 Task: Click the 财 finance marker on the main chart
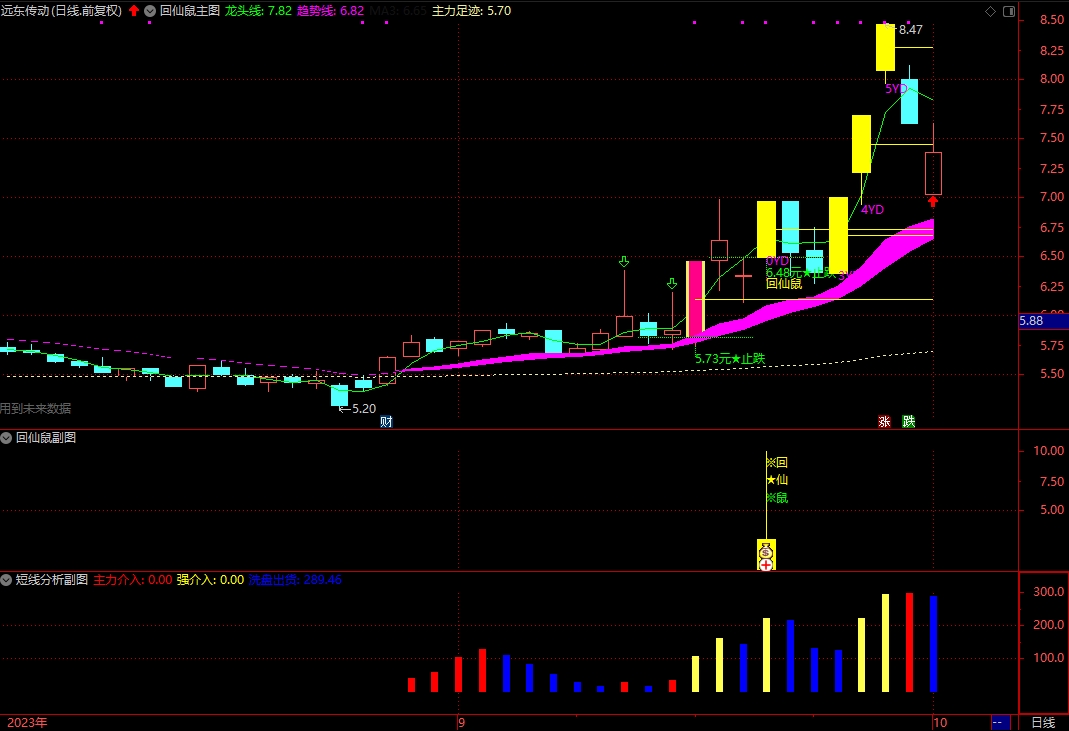click(x=387, y=421)
